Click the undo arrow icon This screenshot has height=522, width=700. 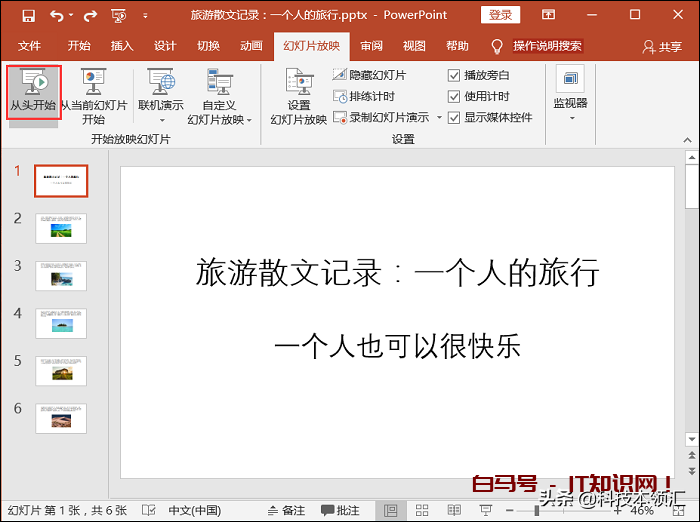tap(56, 16)
